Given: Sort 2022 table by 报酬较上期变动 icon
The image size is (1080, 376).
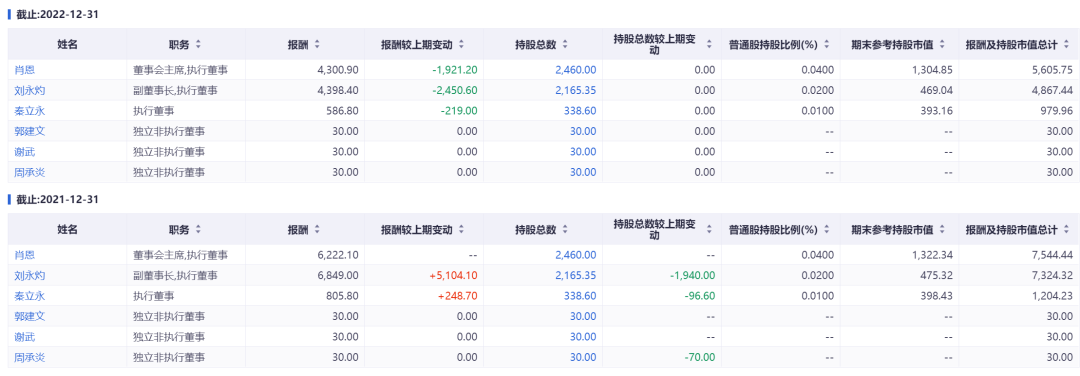Looking at the screenshot, I should click(461, 44).
